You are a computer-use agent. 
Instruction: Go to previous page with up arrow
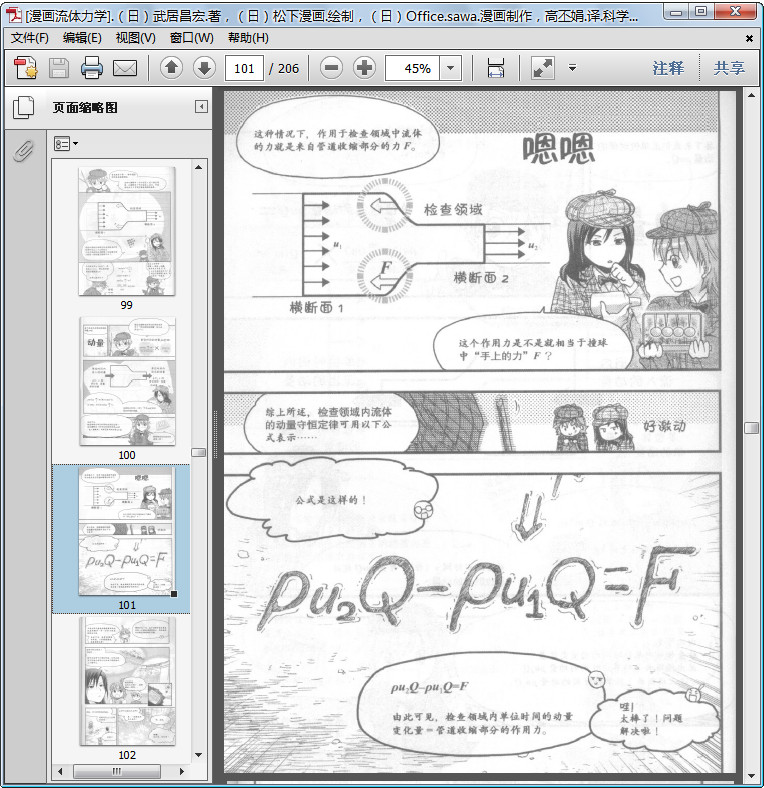coord(171,67)
